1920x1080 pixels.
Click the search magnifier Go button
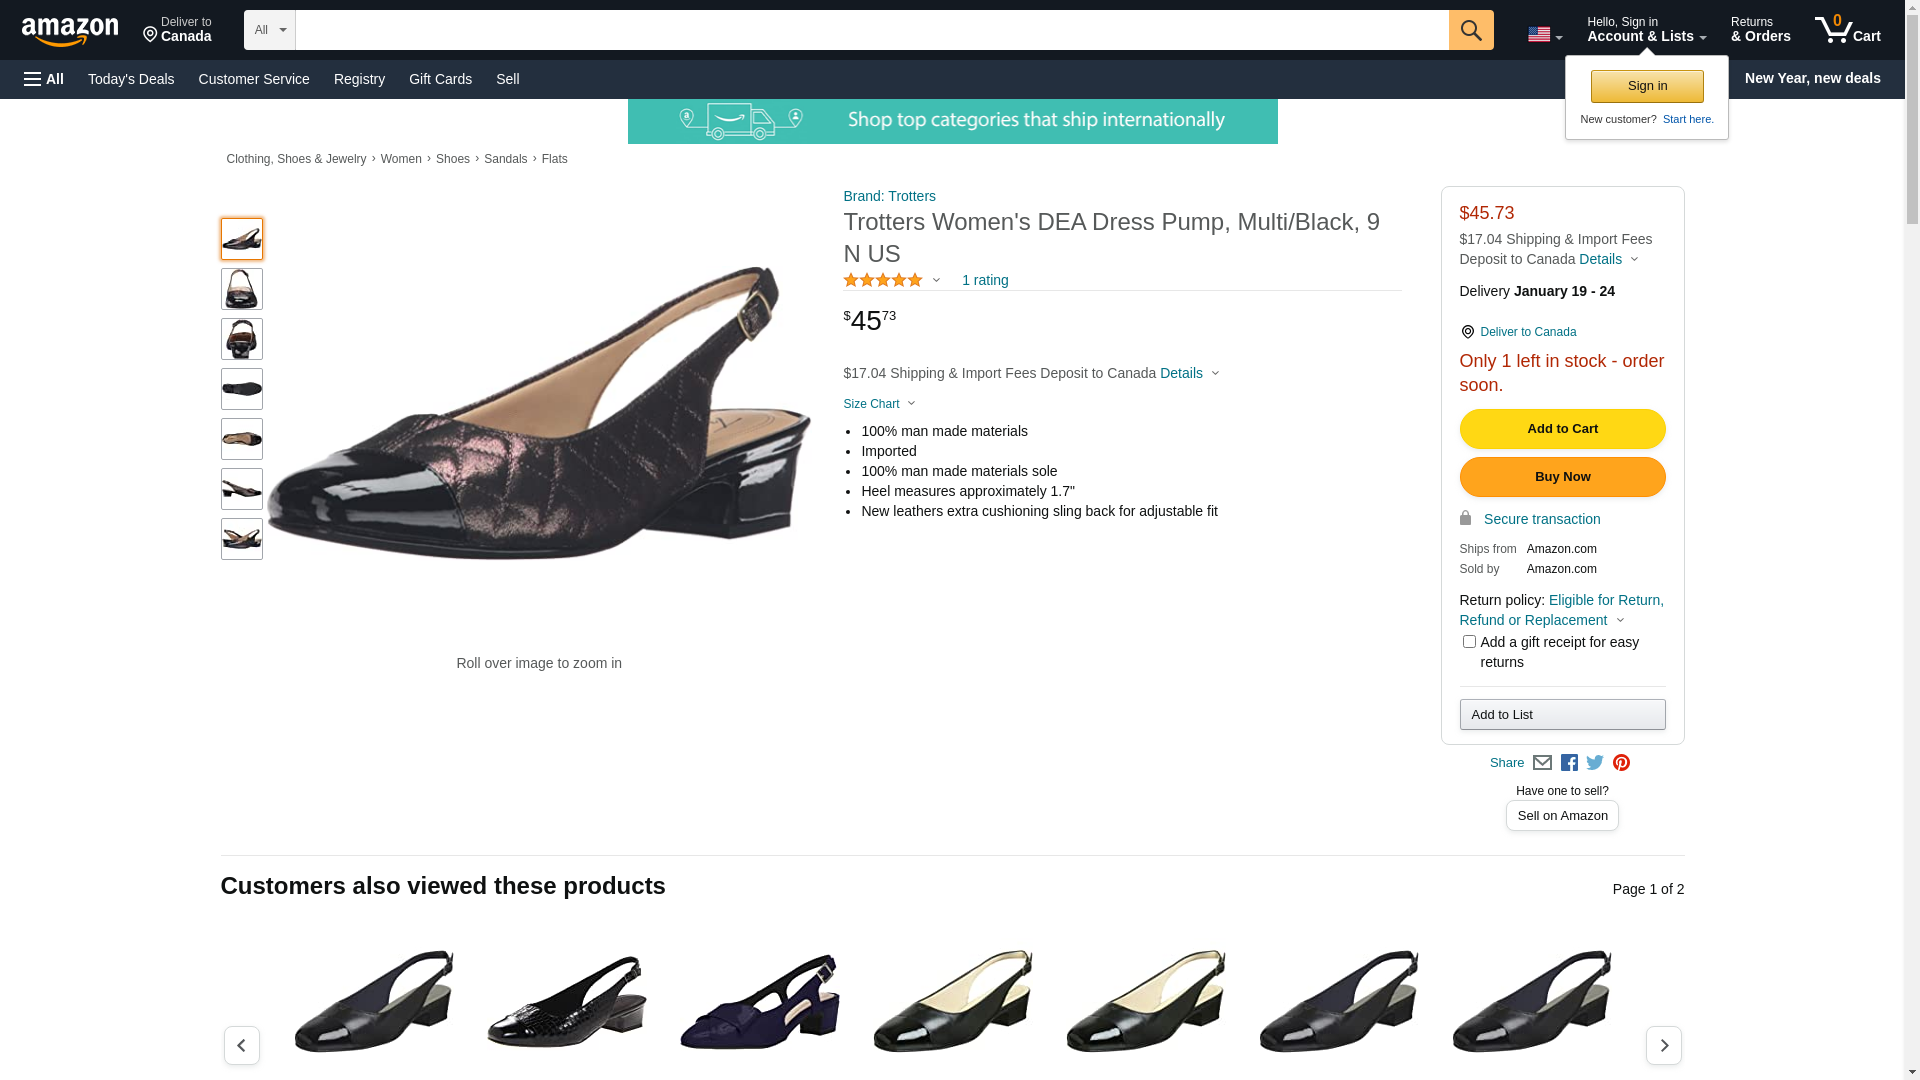[1470, 30]
